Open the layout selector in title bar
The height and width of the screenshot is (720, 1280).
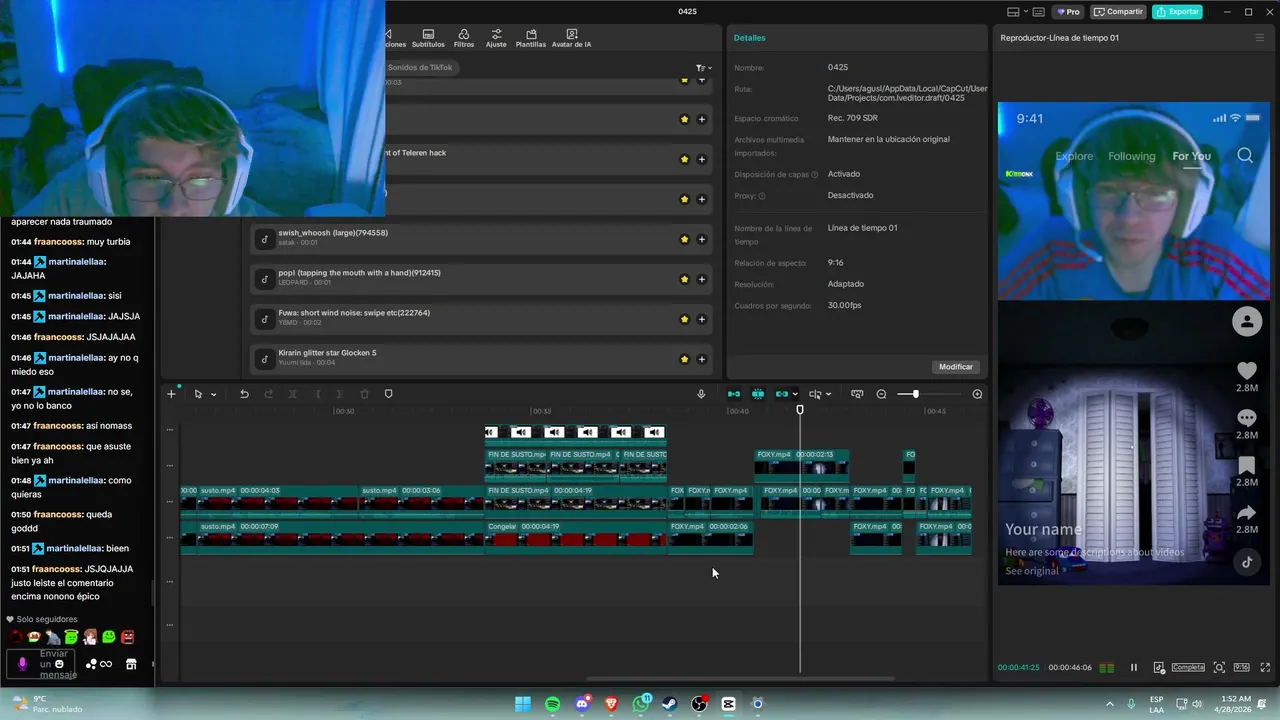1018,12
